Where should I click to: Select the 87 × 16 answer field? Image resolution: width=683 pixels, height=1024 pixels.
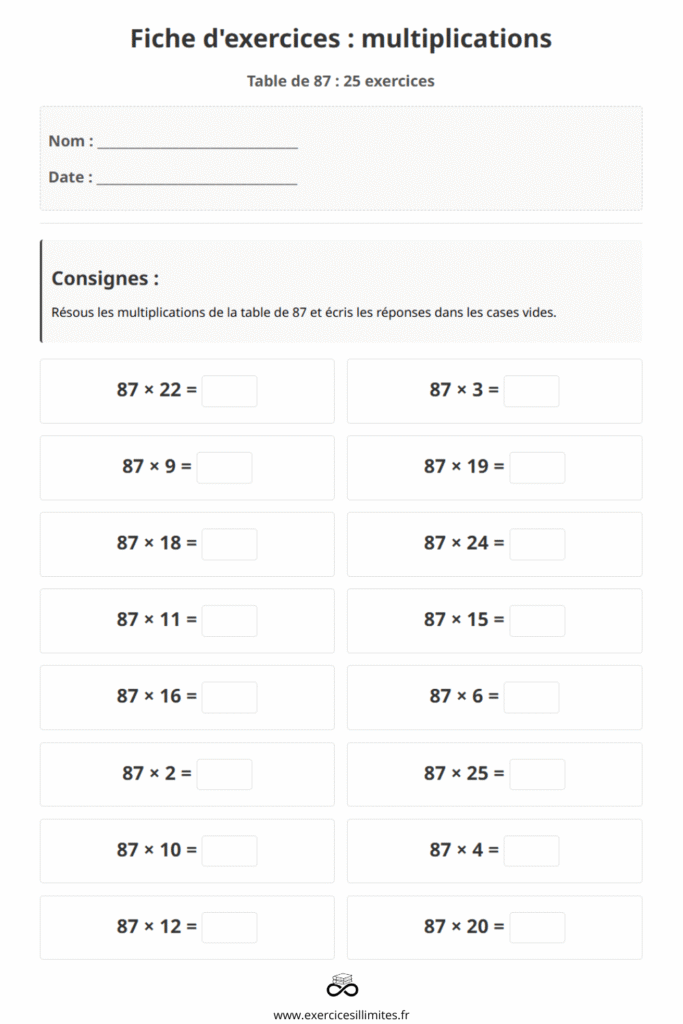pos(229,697)
